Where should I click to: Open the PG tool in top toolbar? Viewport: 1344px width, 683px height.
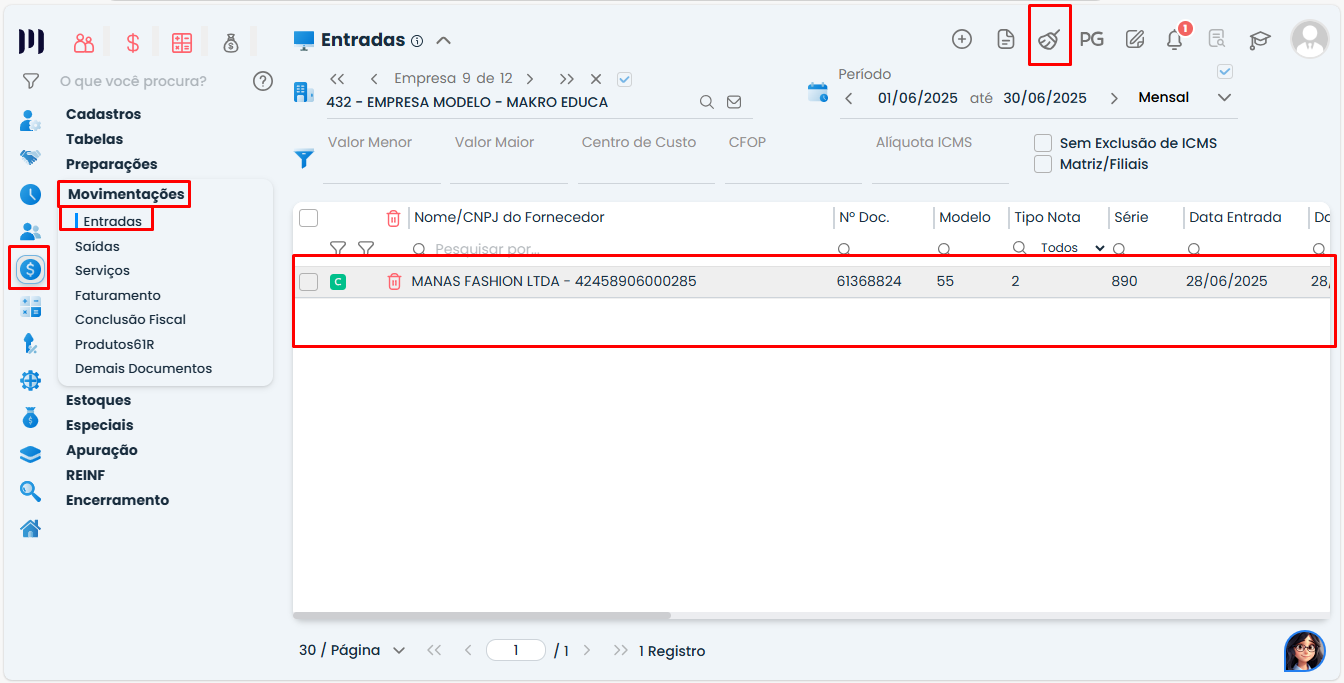pos(1091,38)
